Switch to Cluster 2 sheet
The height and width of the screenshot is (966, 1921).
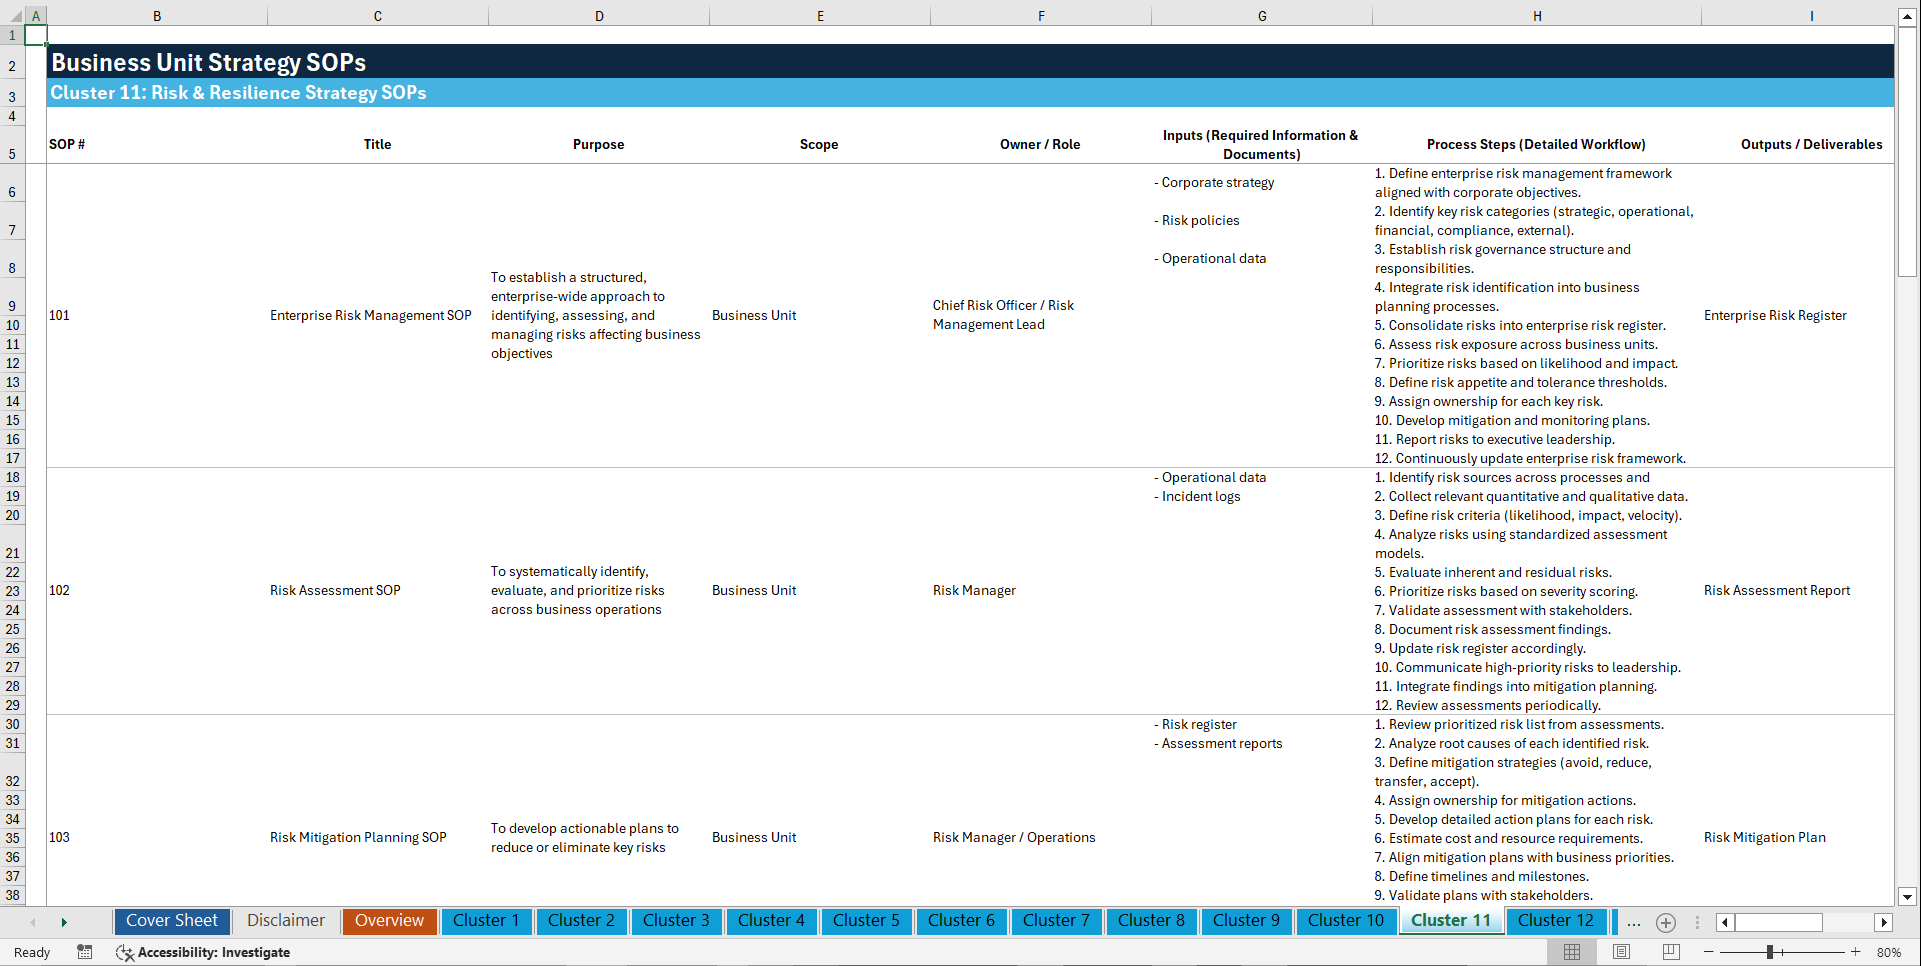581,921
